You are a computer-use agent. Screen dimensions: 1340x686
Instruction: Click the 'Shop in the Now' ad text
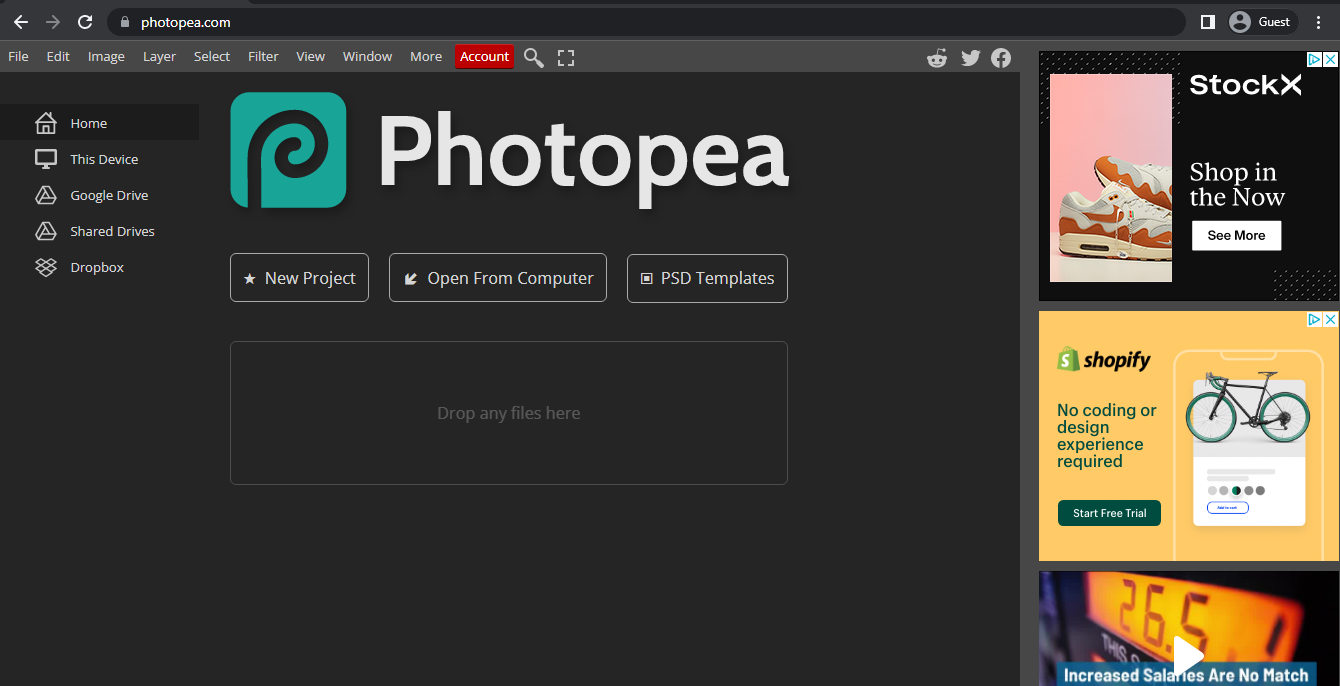(x=1237, y=185)
